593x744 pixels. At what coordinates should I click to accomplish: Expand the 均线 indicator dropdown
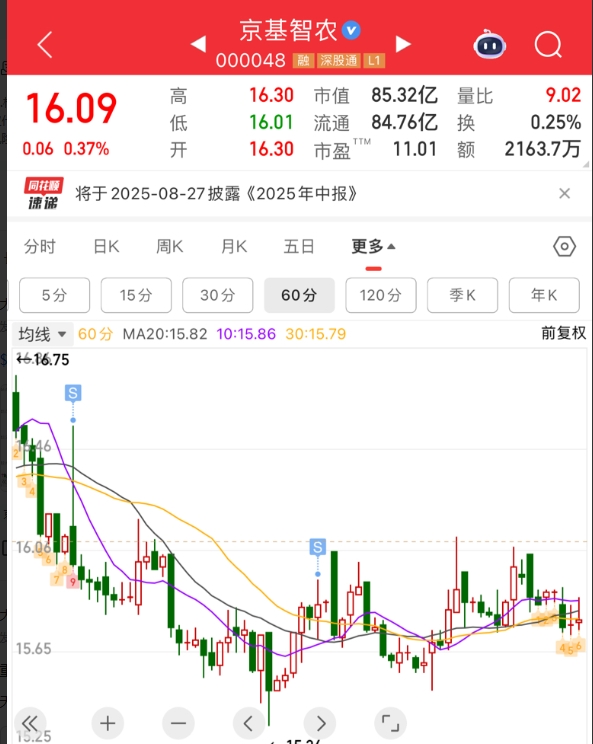point(42,334)
